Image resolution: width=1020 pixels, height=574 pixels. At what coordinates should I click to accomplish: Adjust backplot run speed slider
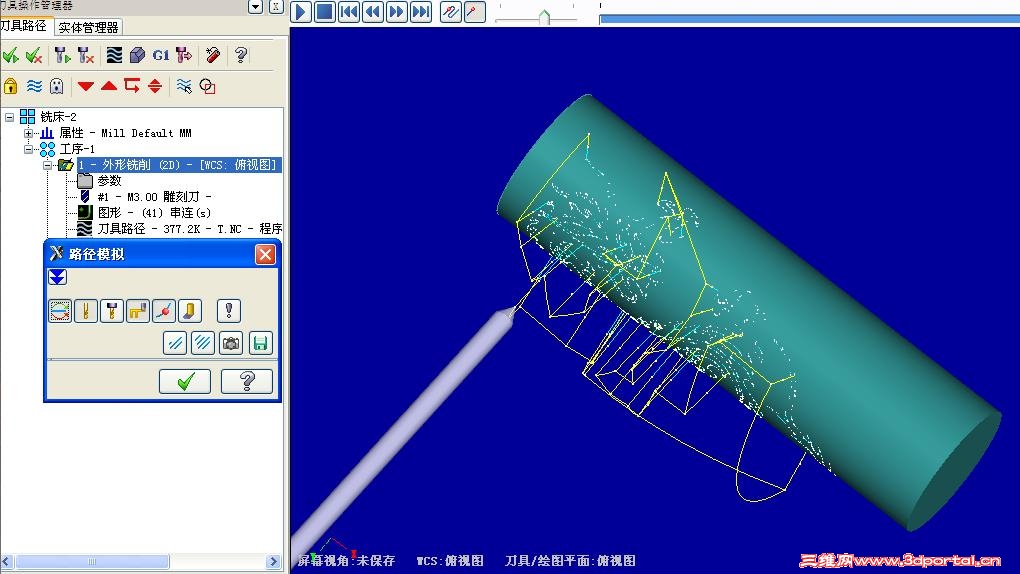[544, 17]
